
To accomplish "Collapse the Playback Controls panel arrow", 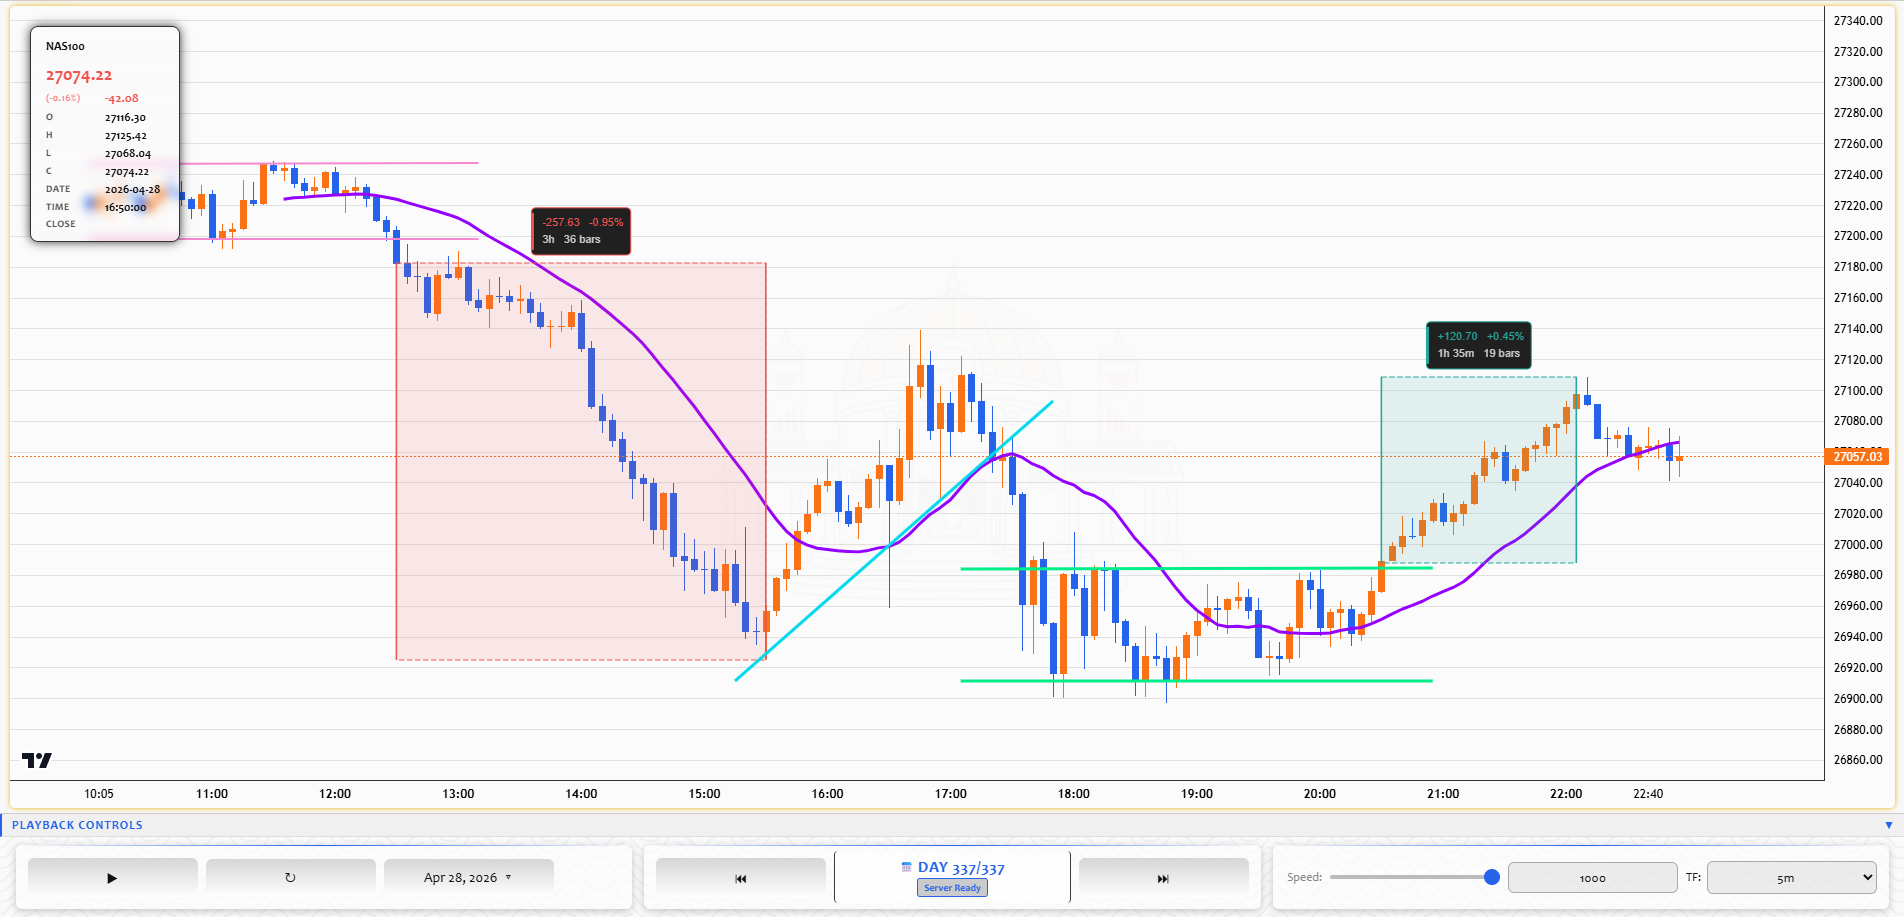I will point(1888,825).
